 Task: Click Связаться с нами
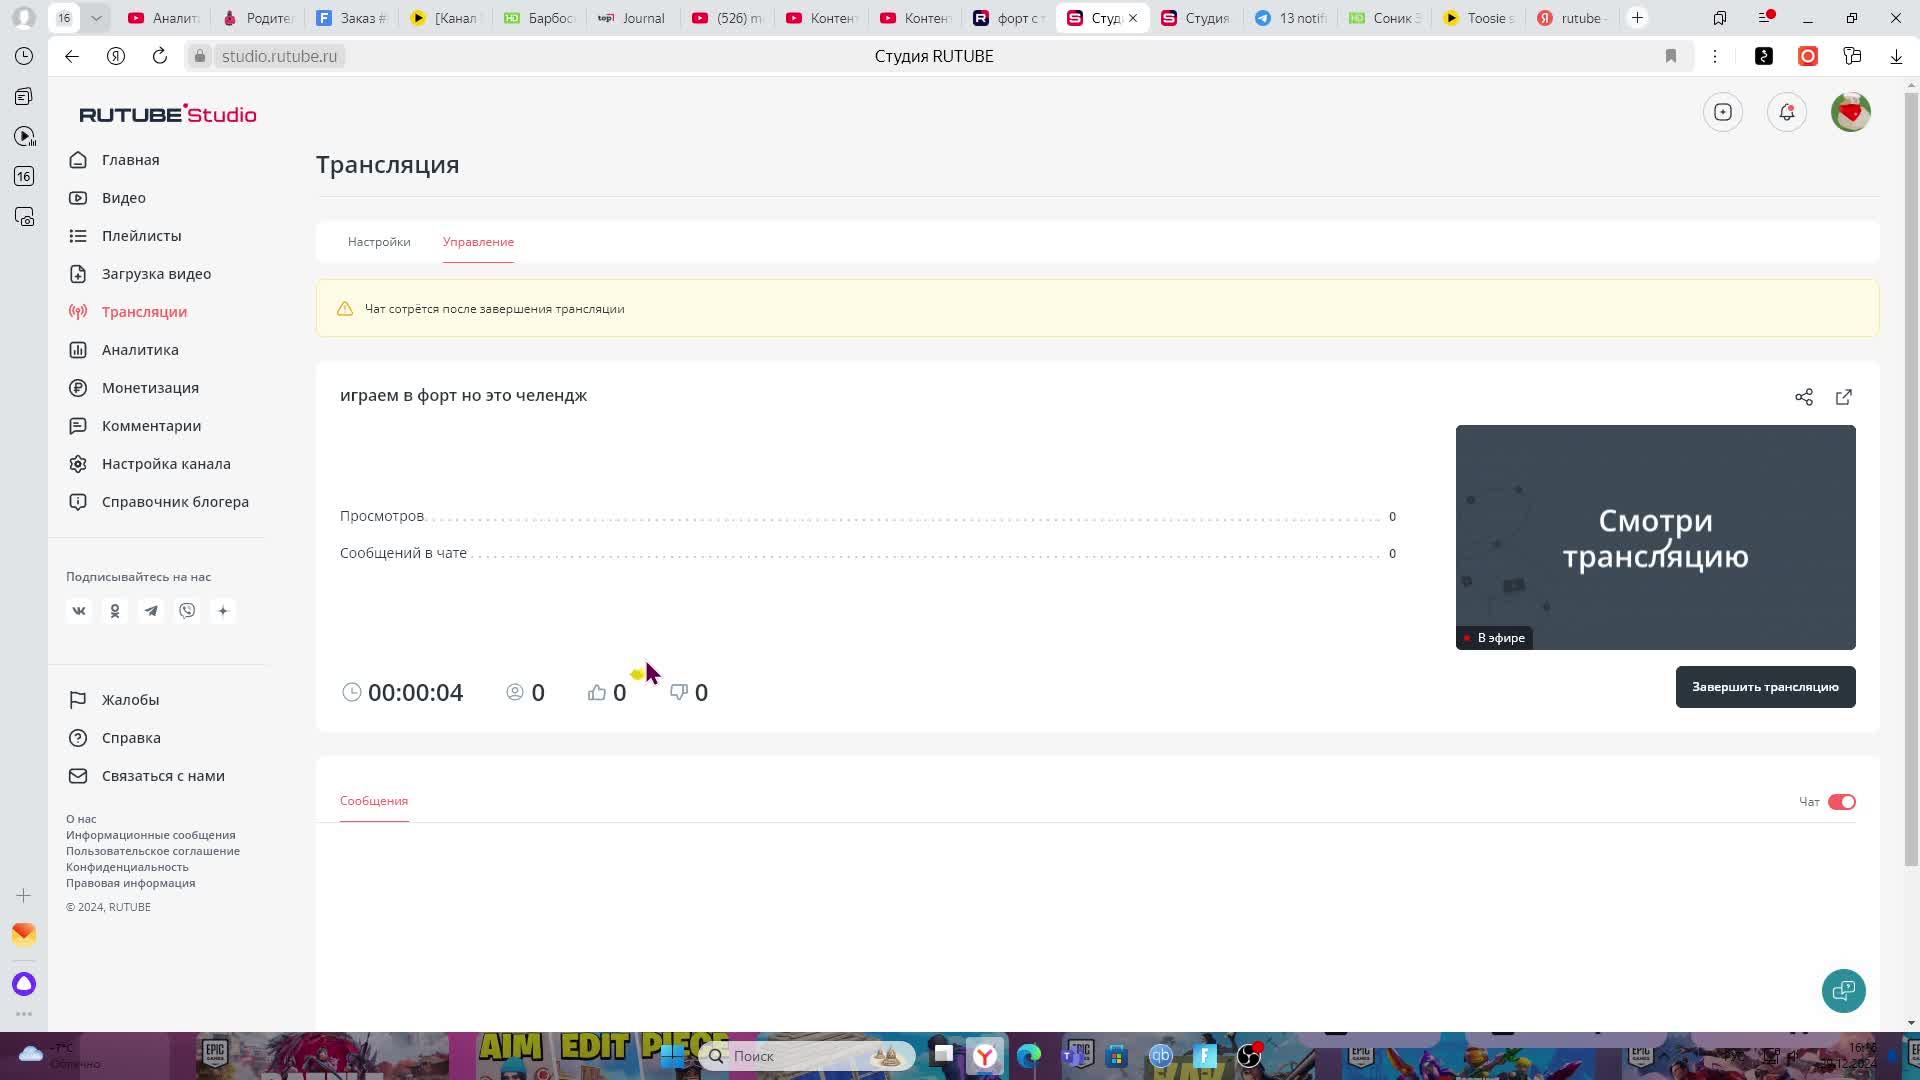147,776
